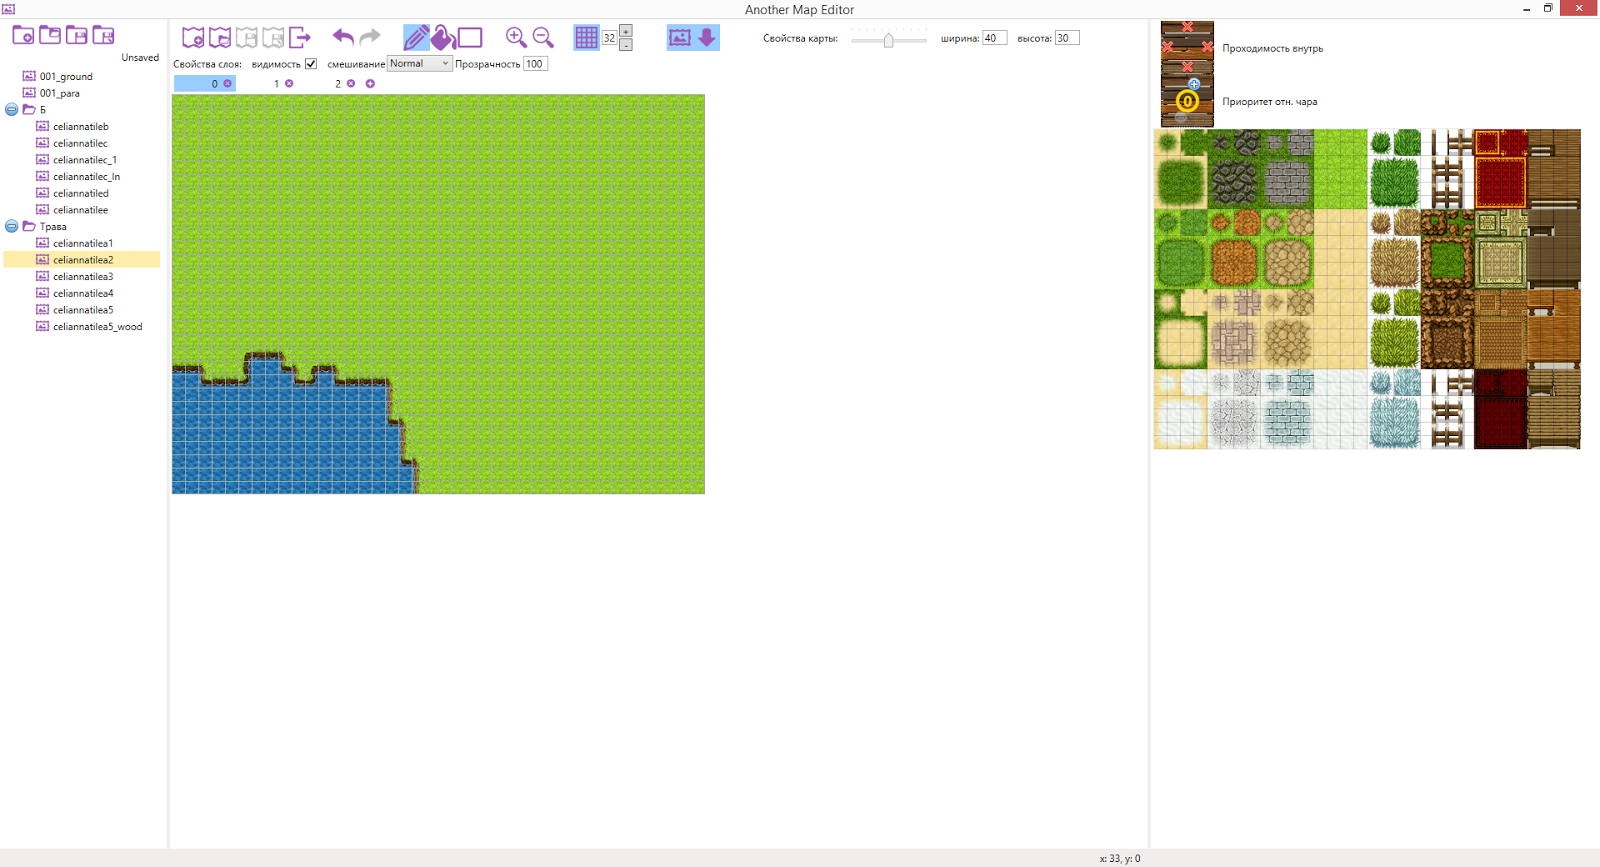The height and width of the screenshot is (867, 1600).
Task: Toggle the видимость layer visibility checkbox
Action: (x=311, y=64)
